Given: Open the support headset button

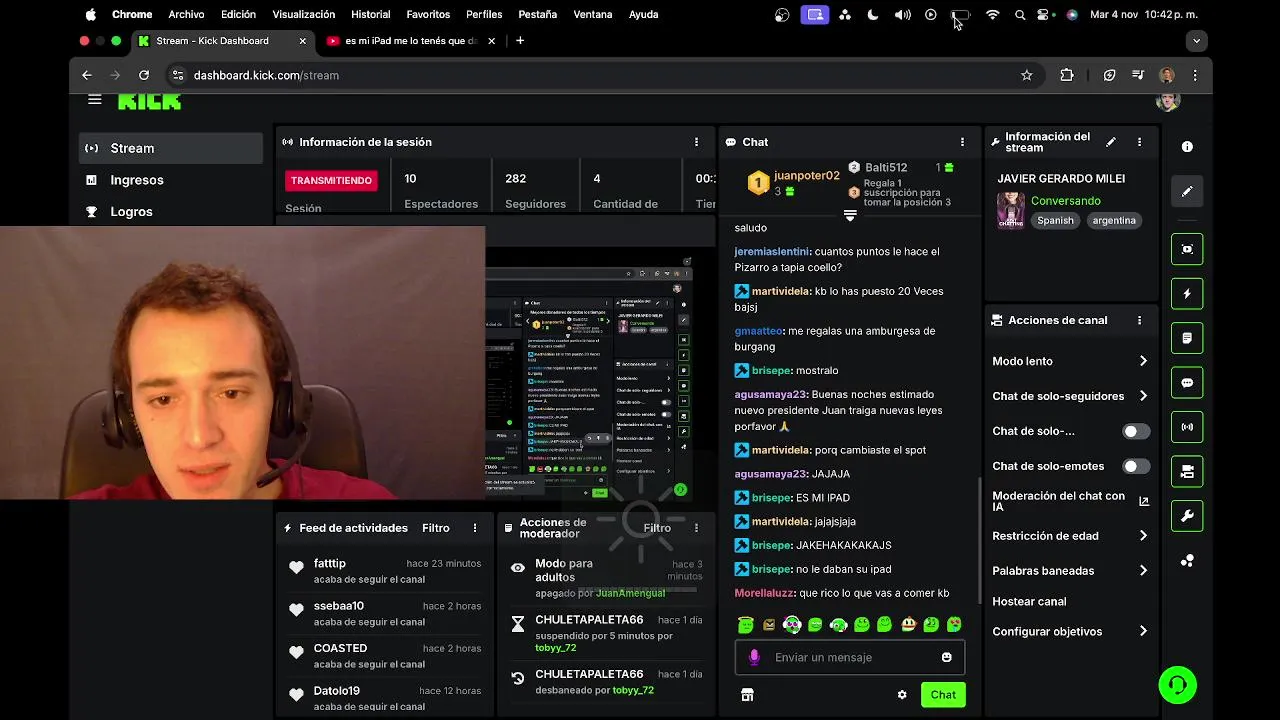Looking at the screenshot, I should [1178, 685].
